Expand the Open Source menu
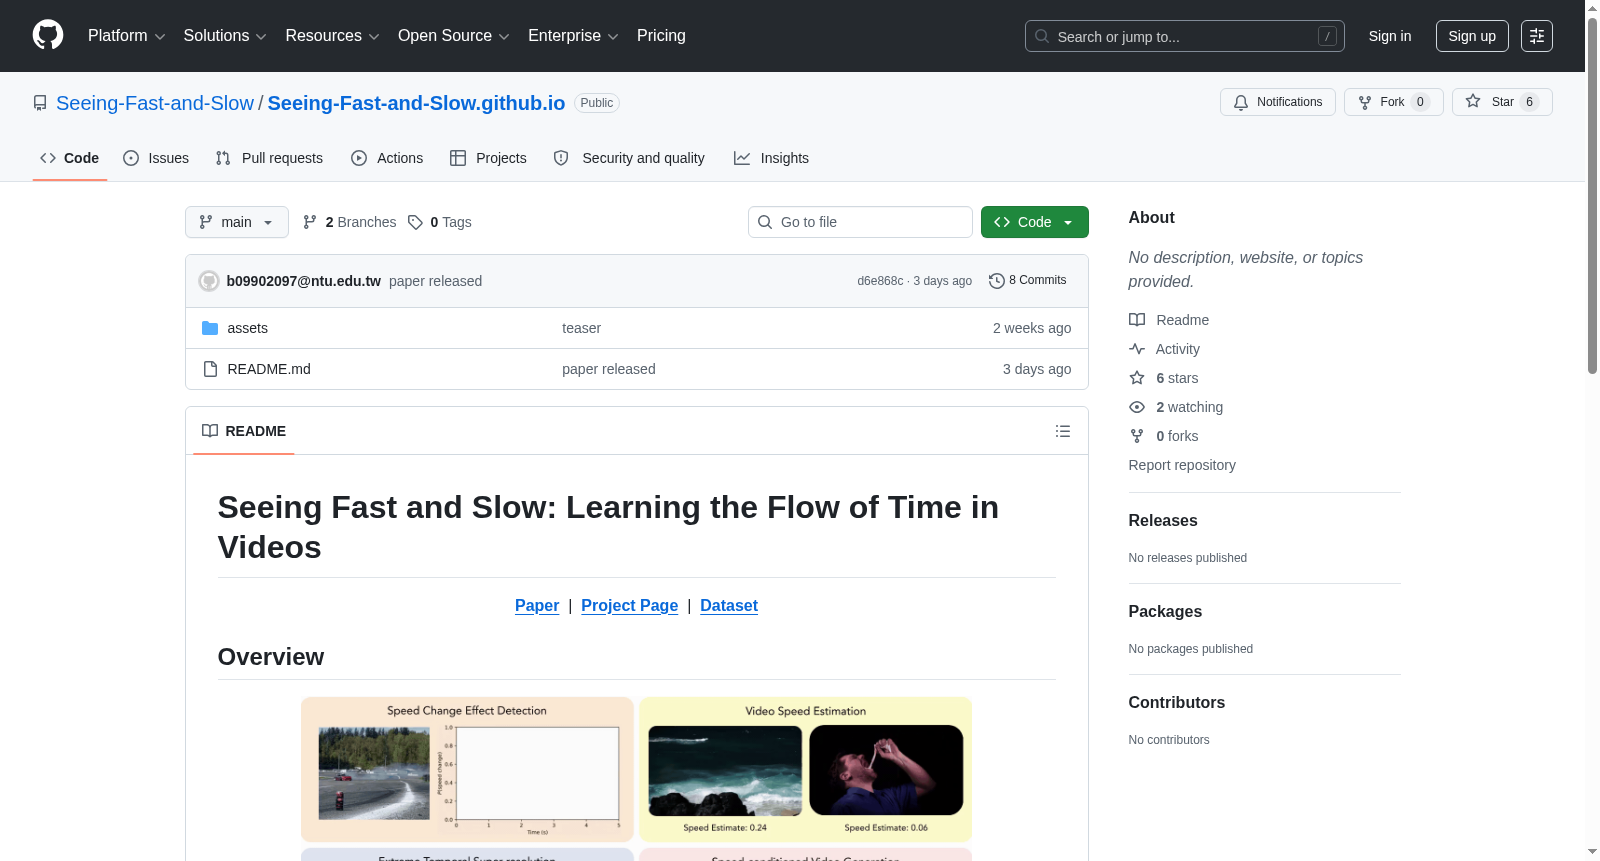The width and height of the screenshot is (1600, 861). pyautogui.click(x=454, y=36)
